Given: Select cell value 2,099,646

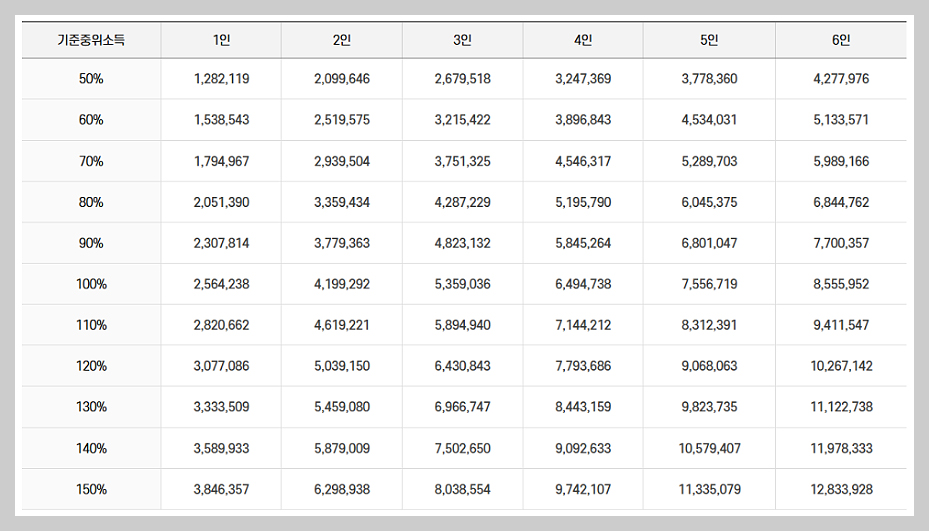Looking at the screenshot, I should [342, 79].
